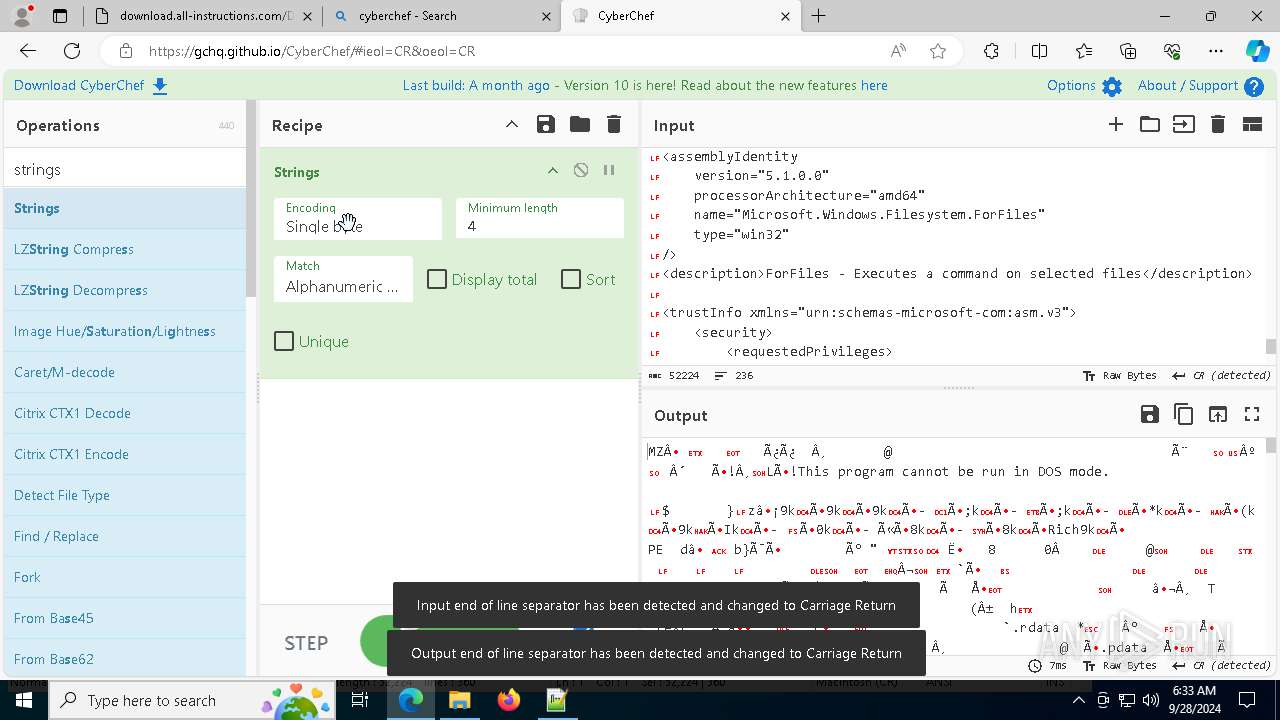Collapse the Recipe pane chevron

[512, 125]
